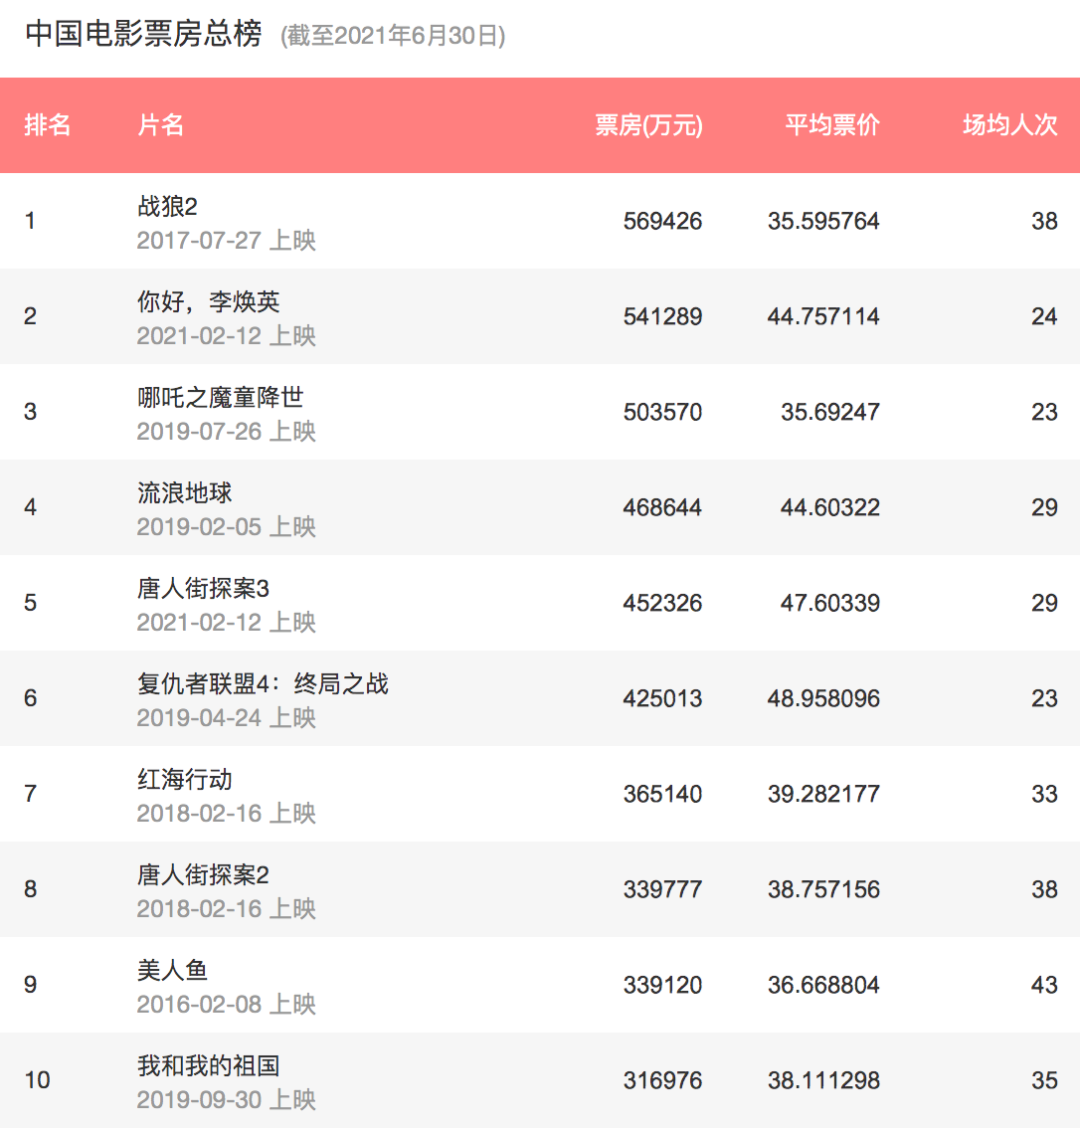1080x1134 pixels.
Task: Click box office value 541289
Action: 663,317
